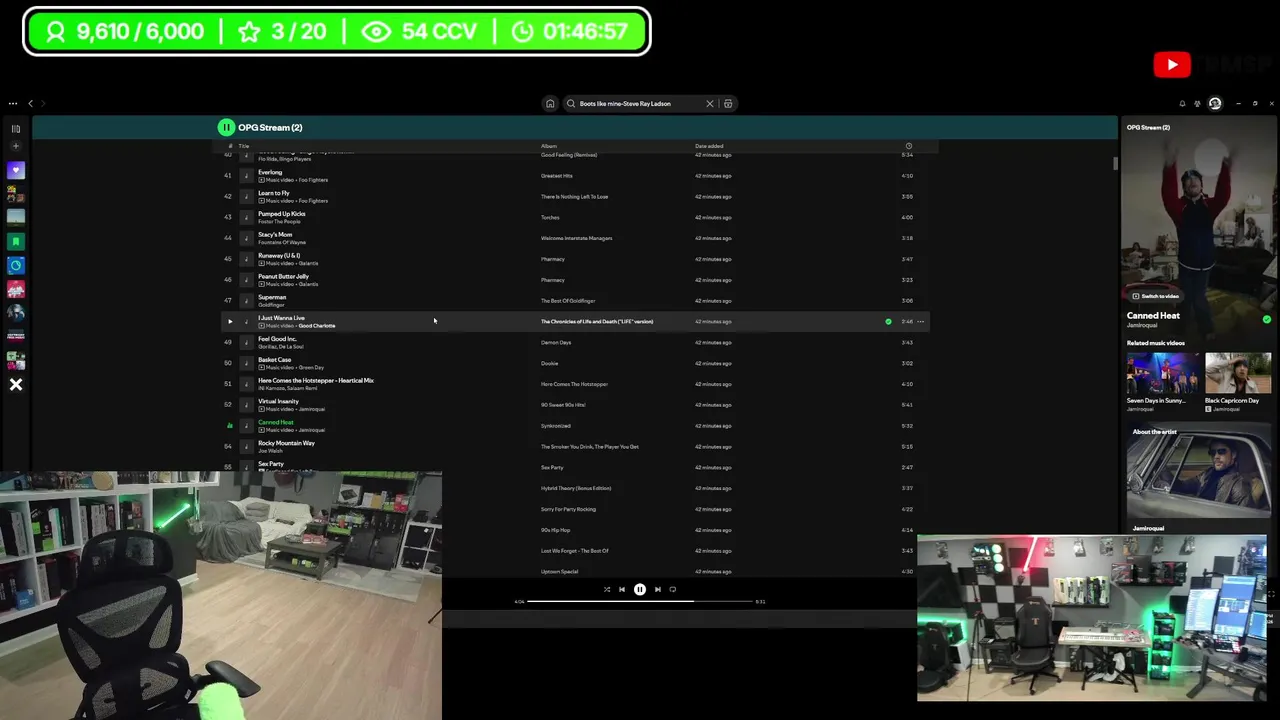
Task: Toggle repeat in the player controls
Action: (x=673, y=589)
